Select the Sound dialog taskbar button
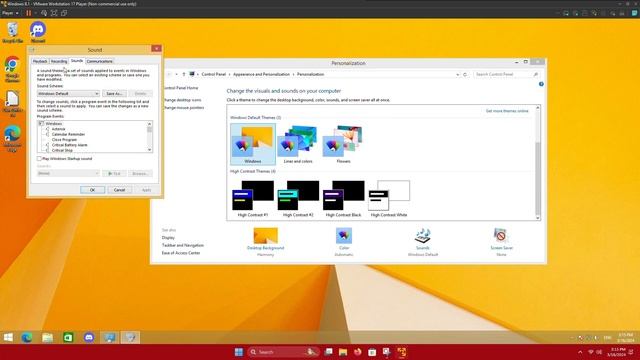The height and width of the screenshot is (360, 640). tap(130, 337)
